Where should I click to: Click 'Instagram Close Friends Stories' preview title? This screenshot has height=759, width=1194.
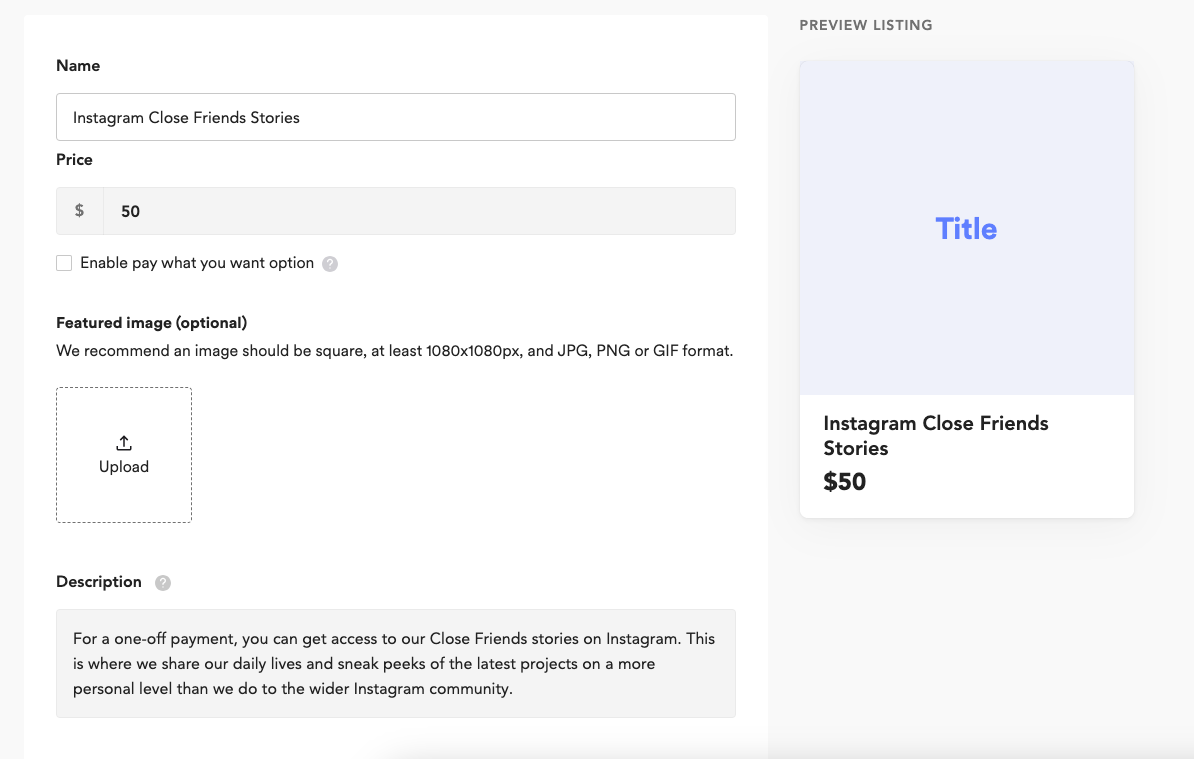click(x=936, y=435)
